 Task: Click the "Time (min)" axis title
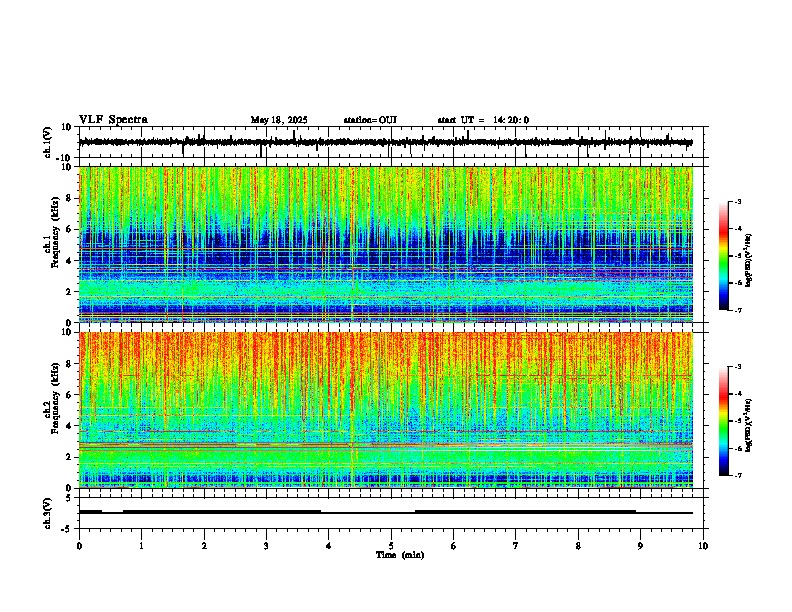(400, 555)
